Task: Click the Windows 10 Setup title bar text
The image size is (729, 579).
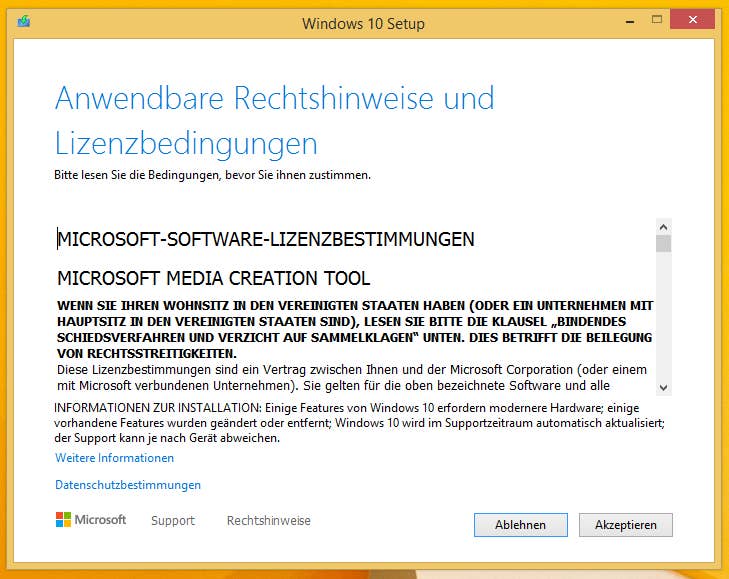Action: click(x=363, y=23)
